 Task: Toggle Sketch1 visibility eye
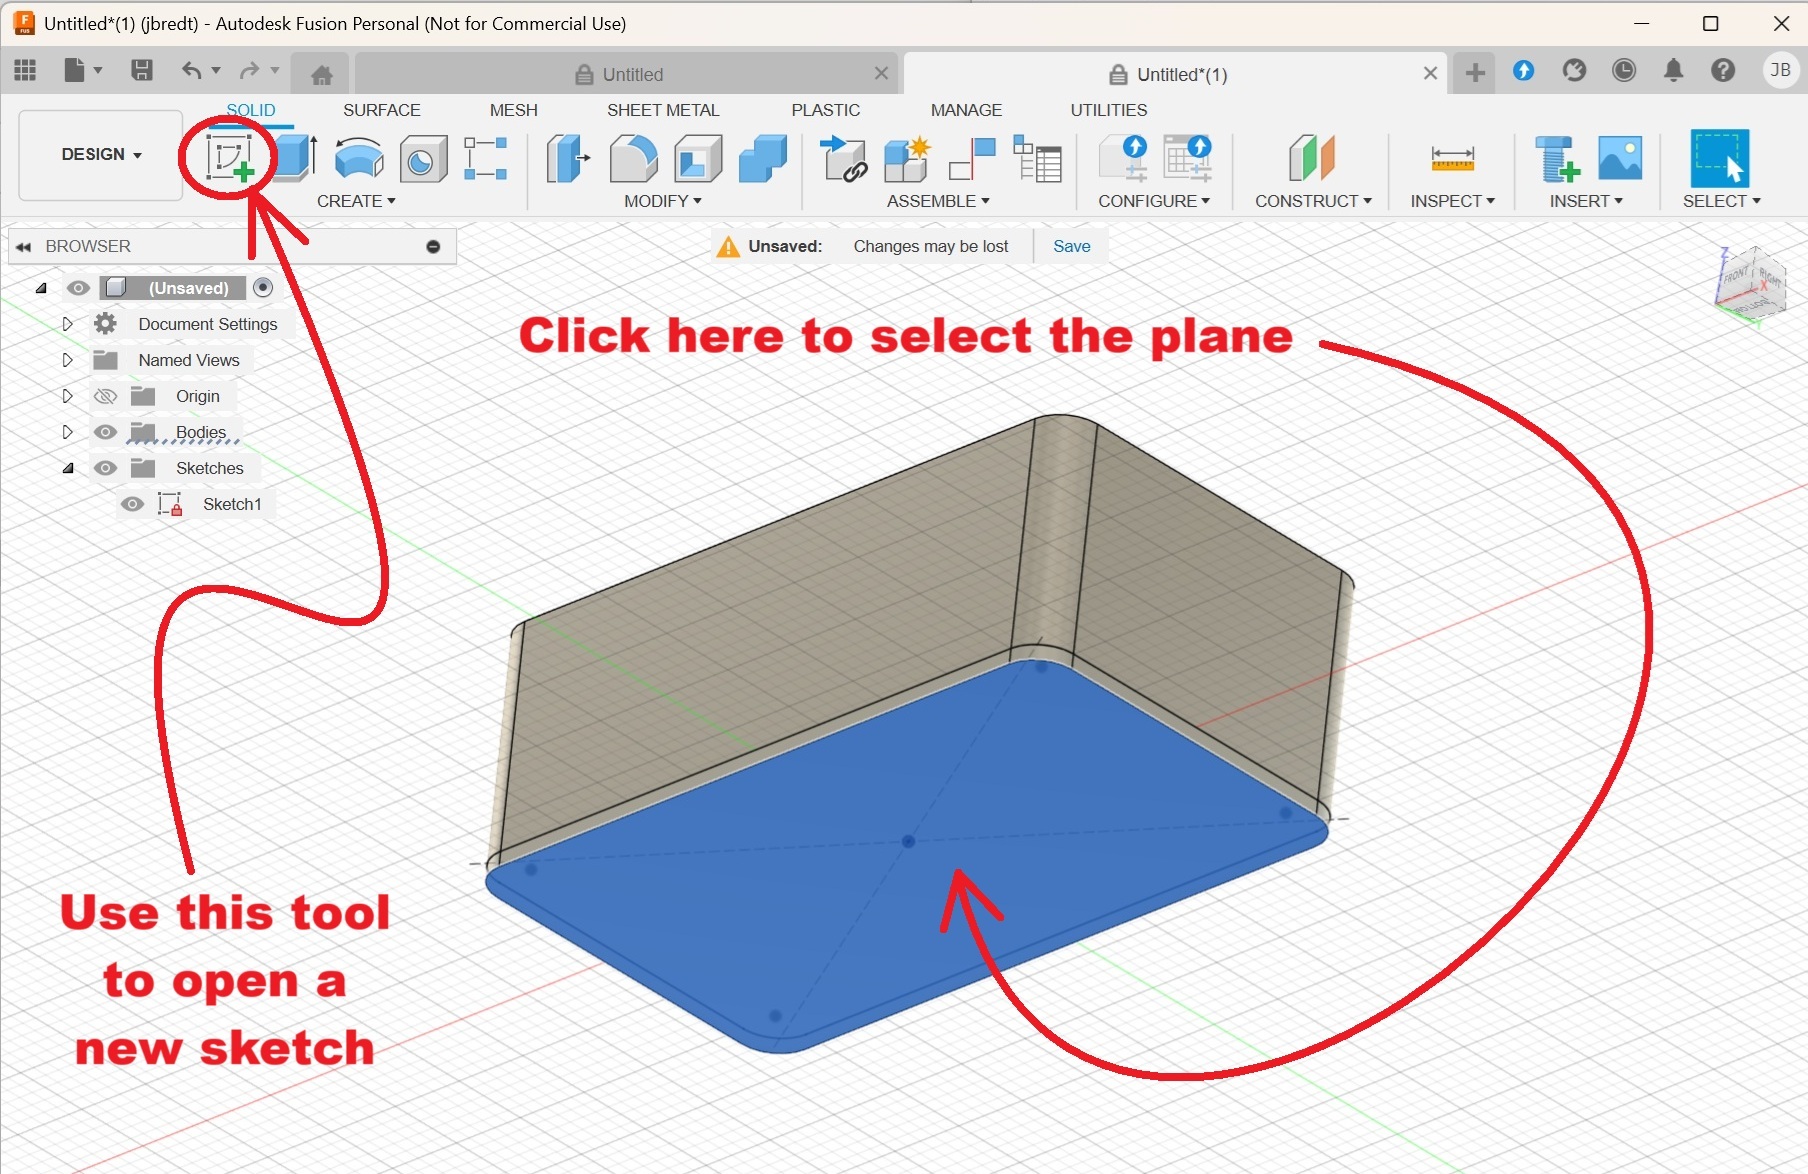click(132, 504)
